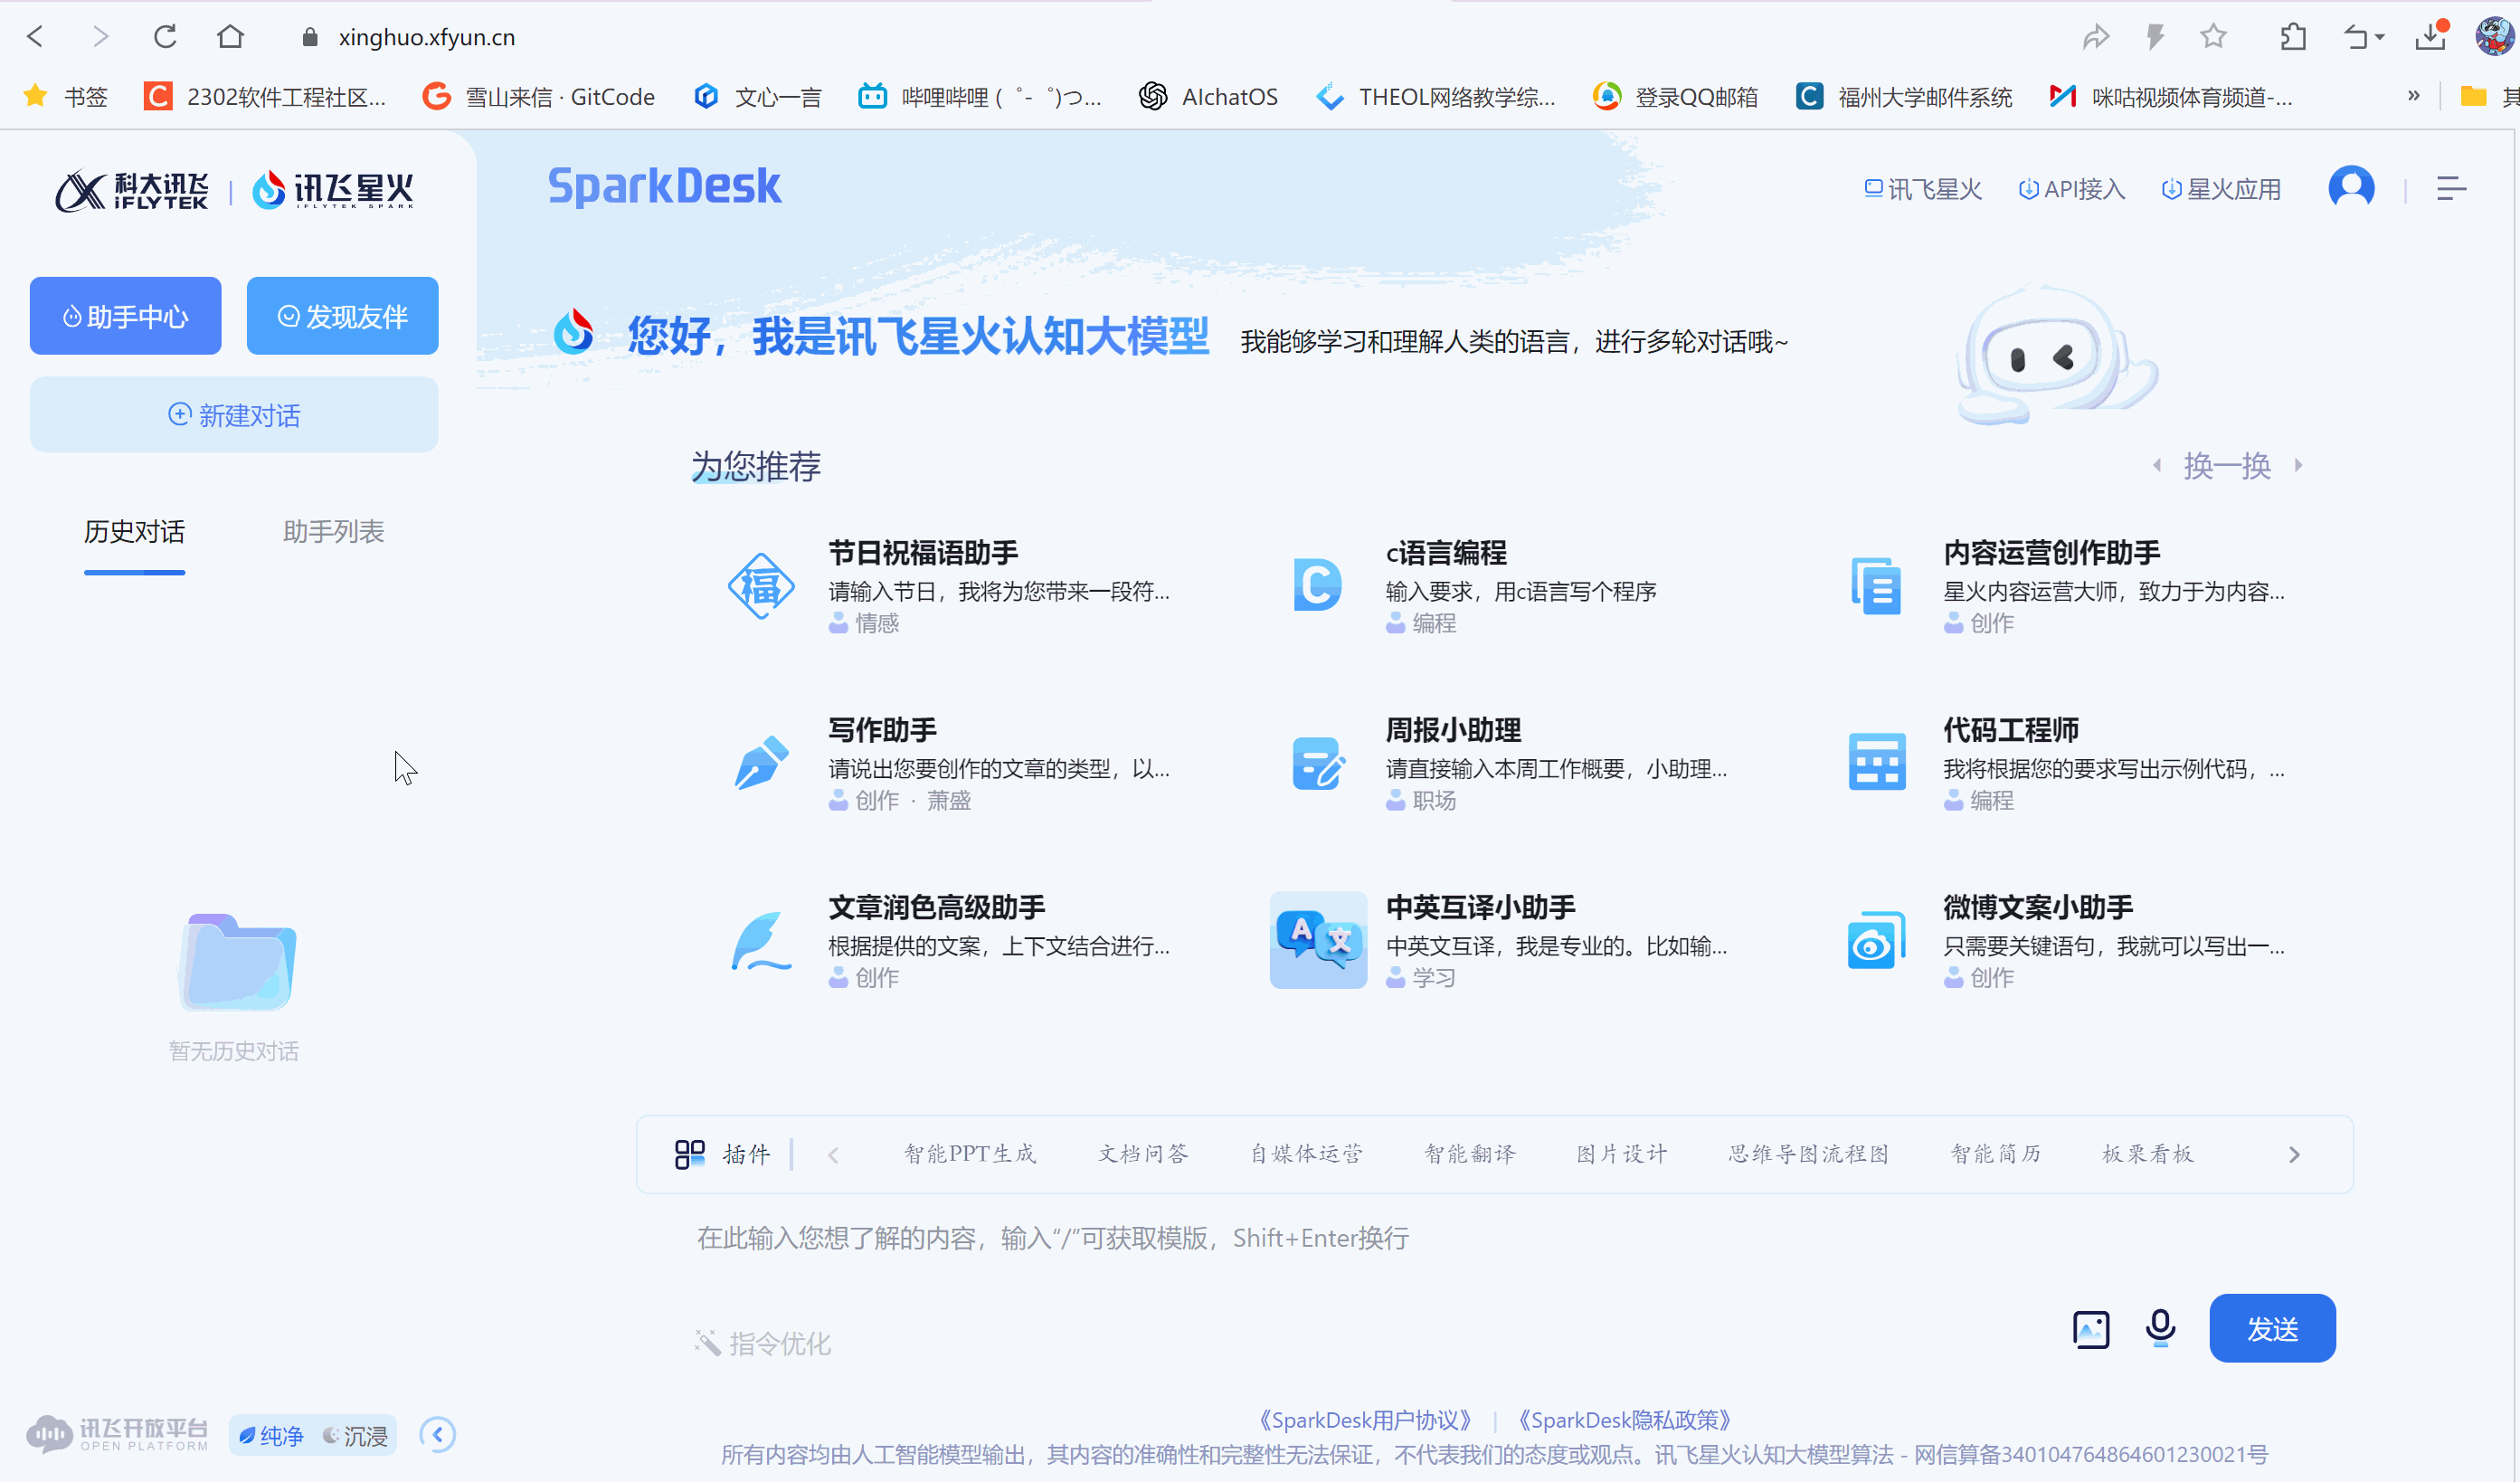Click the share arrow icon in address bar

2096,38
